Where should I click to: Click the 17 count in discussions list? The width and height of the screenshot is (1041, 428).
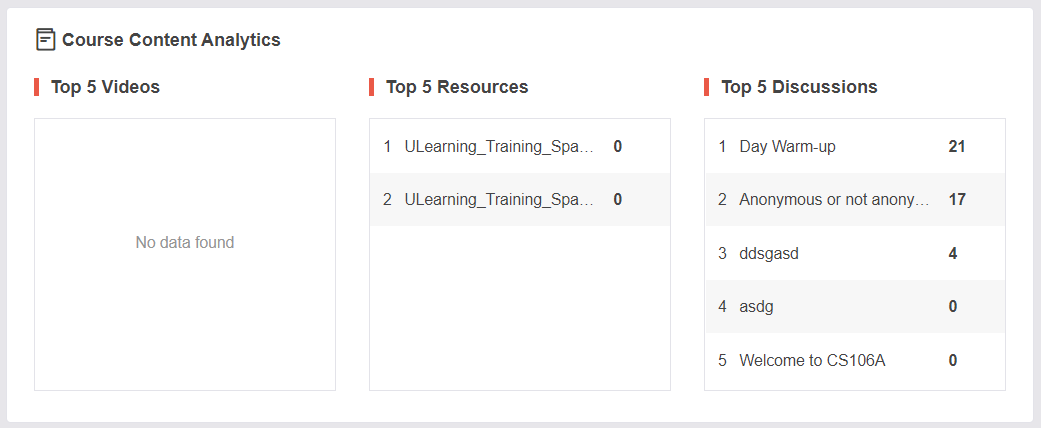(x=957, y=200)
